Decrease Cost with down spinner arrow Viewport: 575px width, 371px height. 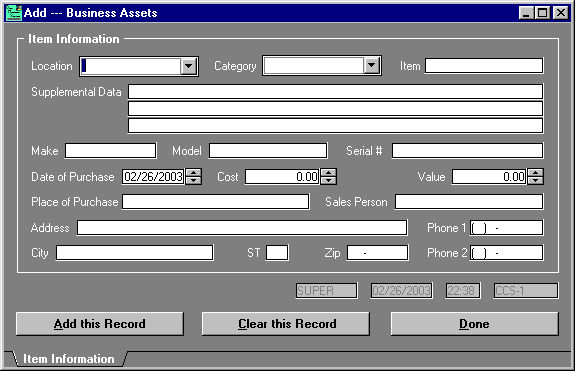click(x=328, y=180)
